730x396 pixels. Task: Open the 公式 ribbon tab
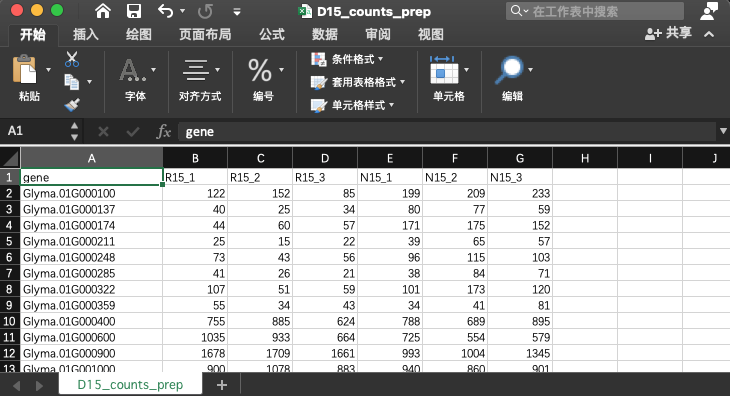tap(272, 34)
